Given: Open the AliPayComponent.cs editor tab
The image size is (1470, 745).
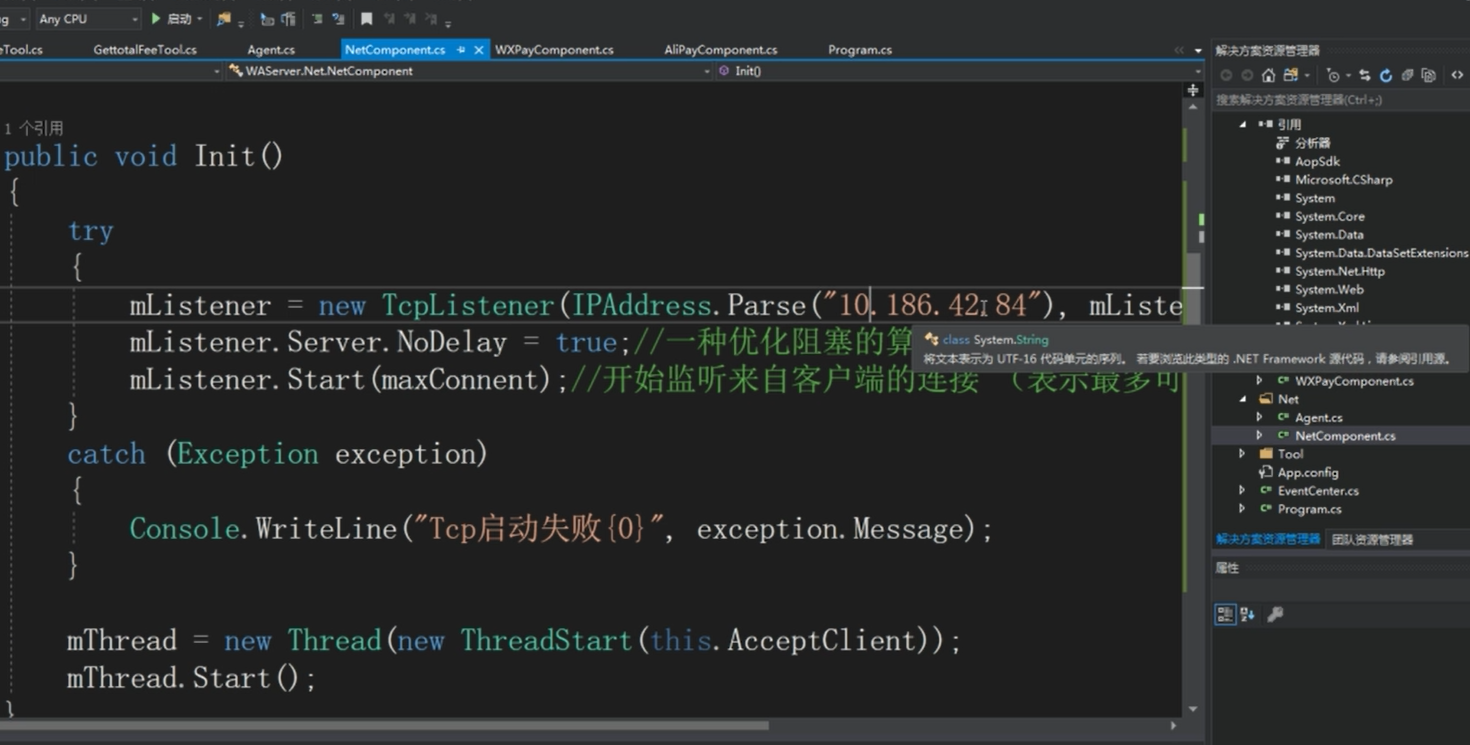Looking at the screenshot, I should 720,49.
